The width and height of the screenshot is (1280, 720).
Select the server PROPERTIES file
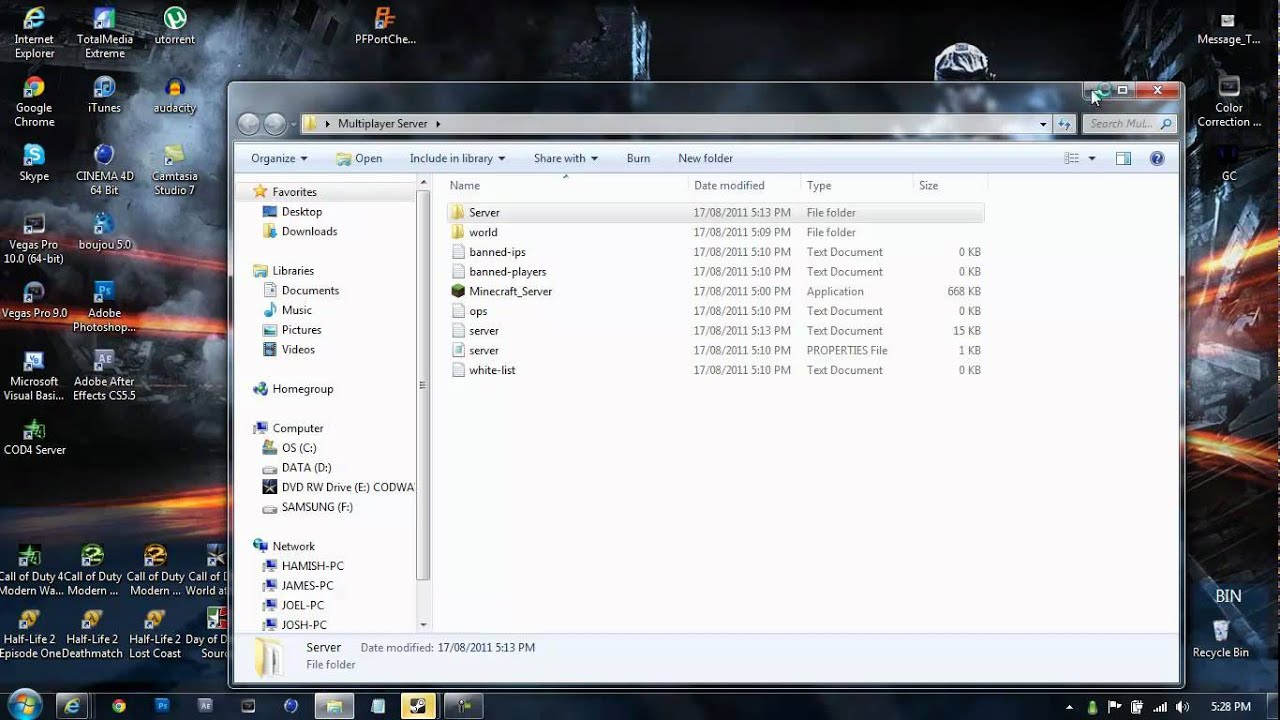click(x=715, y=350)
